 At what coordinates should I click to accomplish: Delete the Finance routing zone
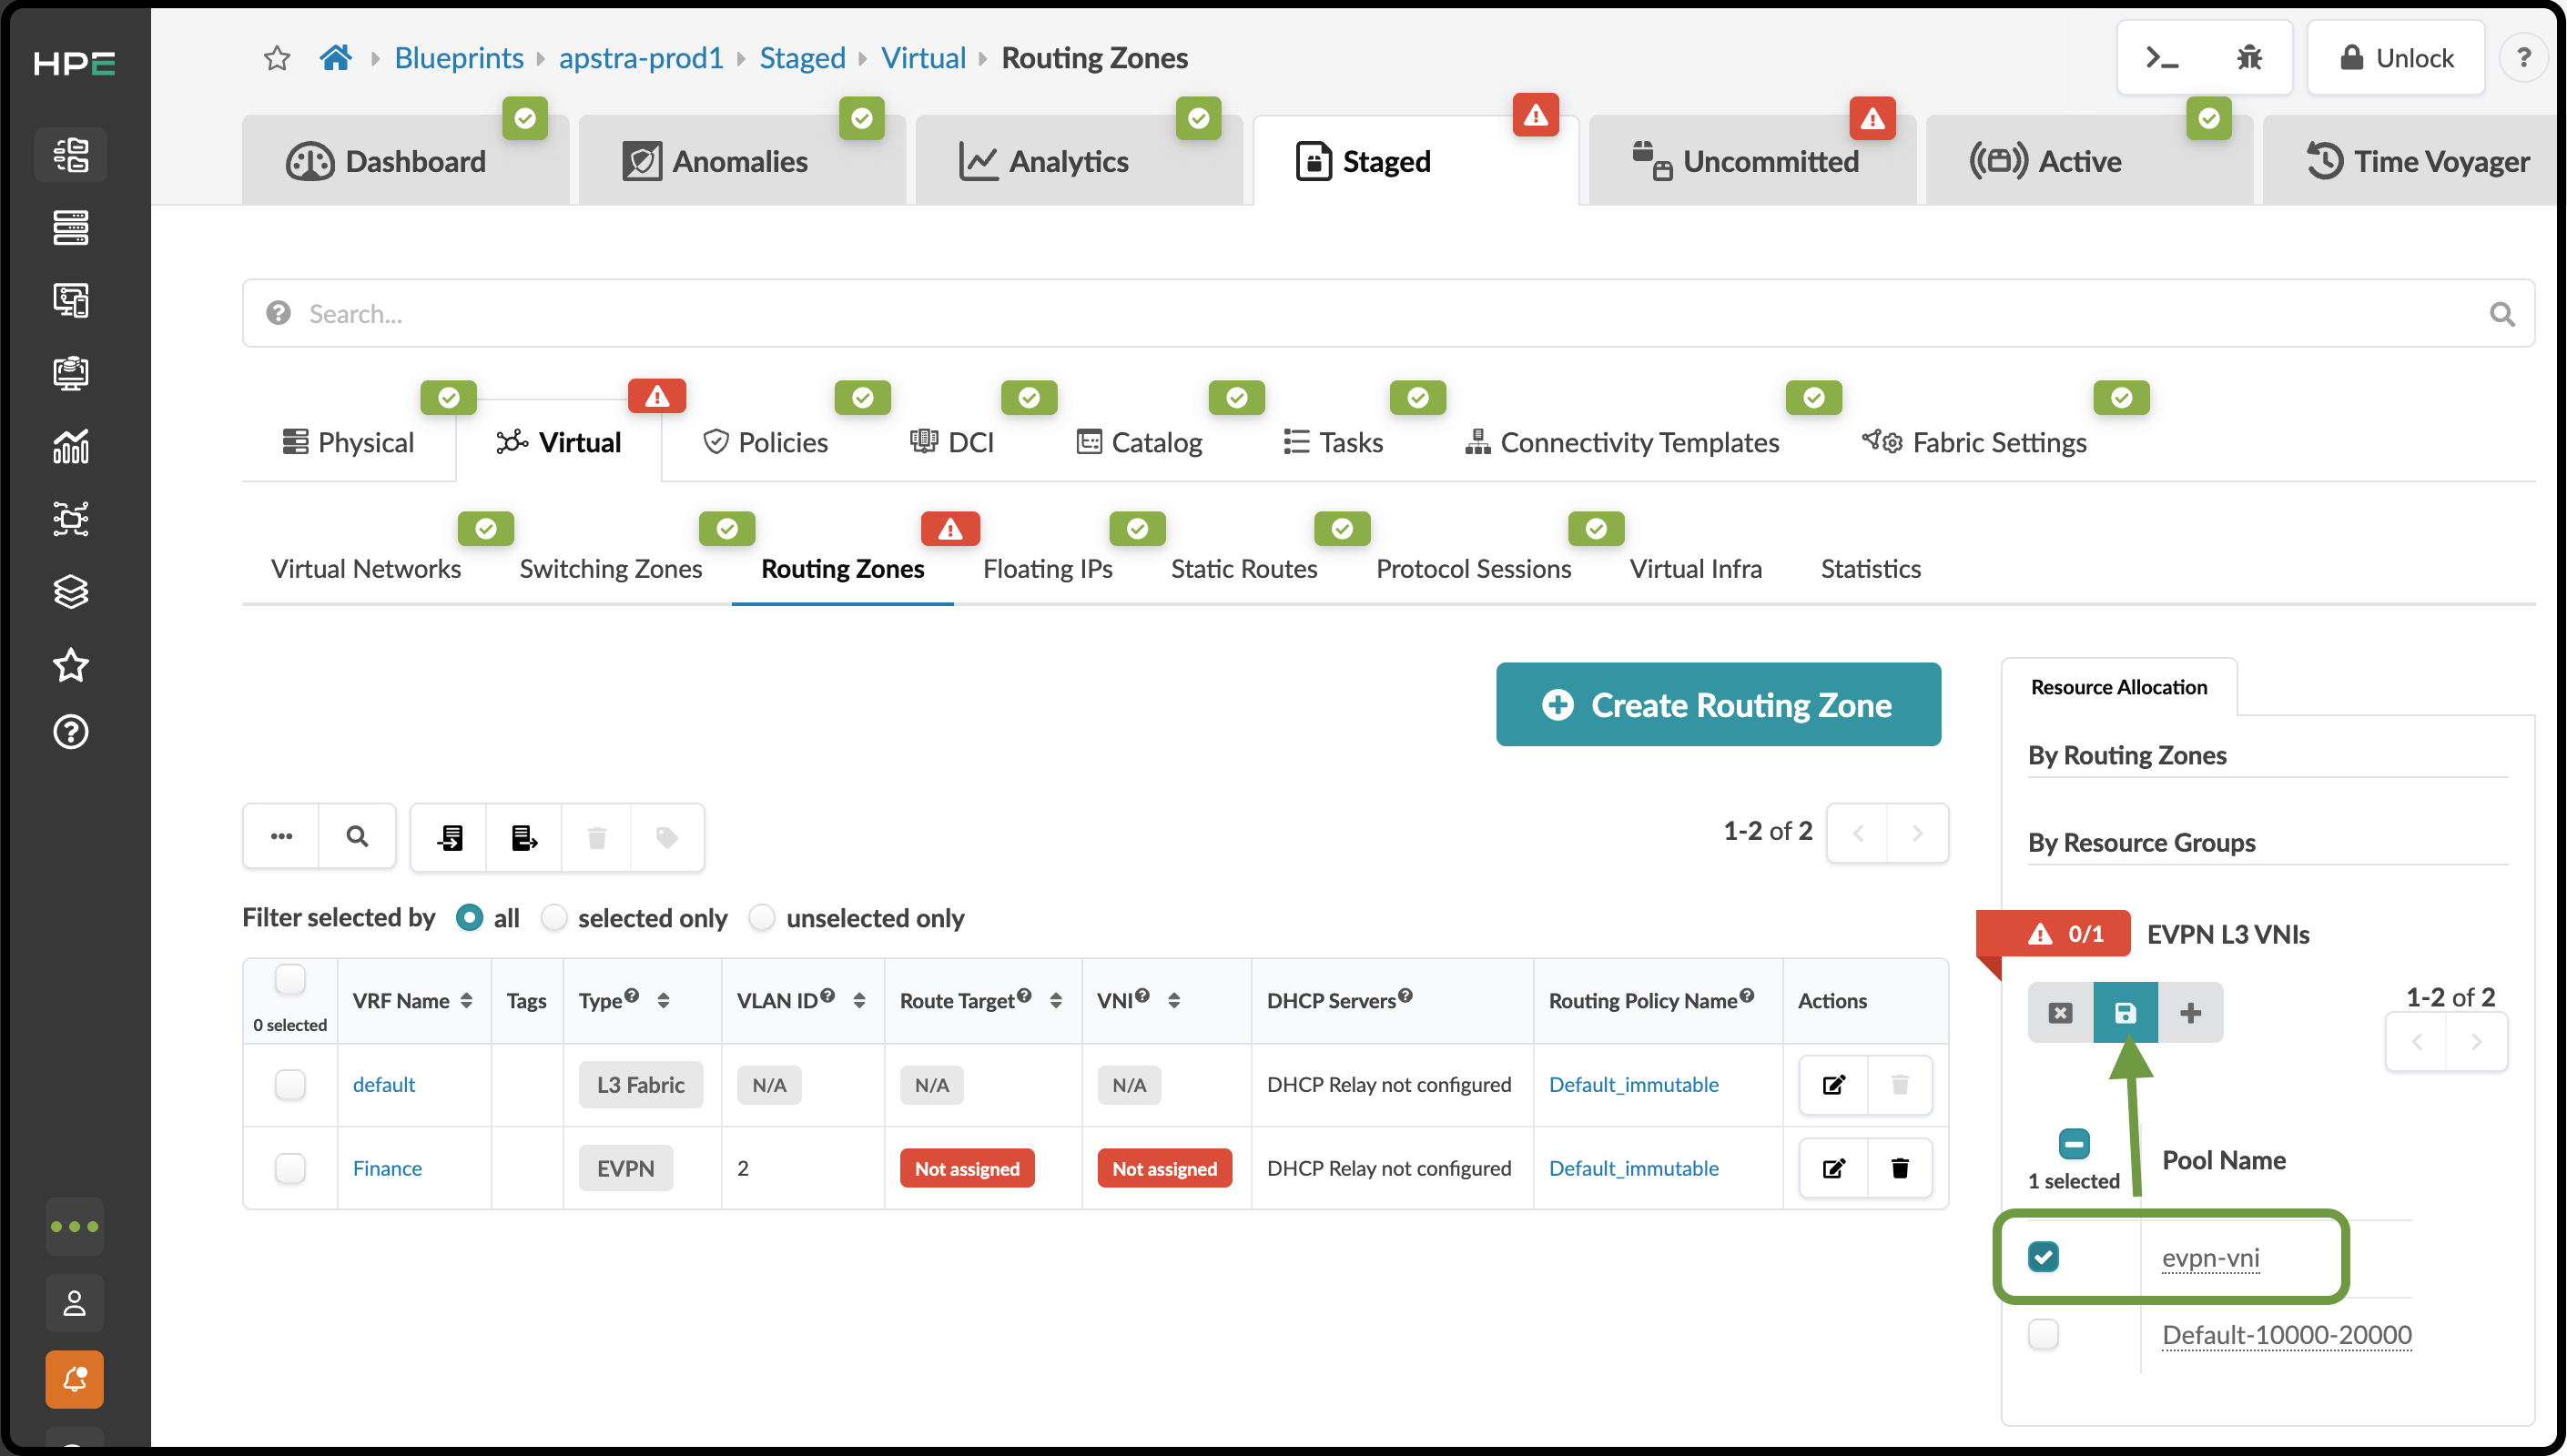(1899, 1168)
